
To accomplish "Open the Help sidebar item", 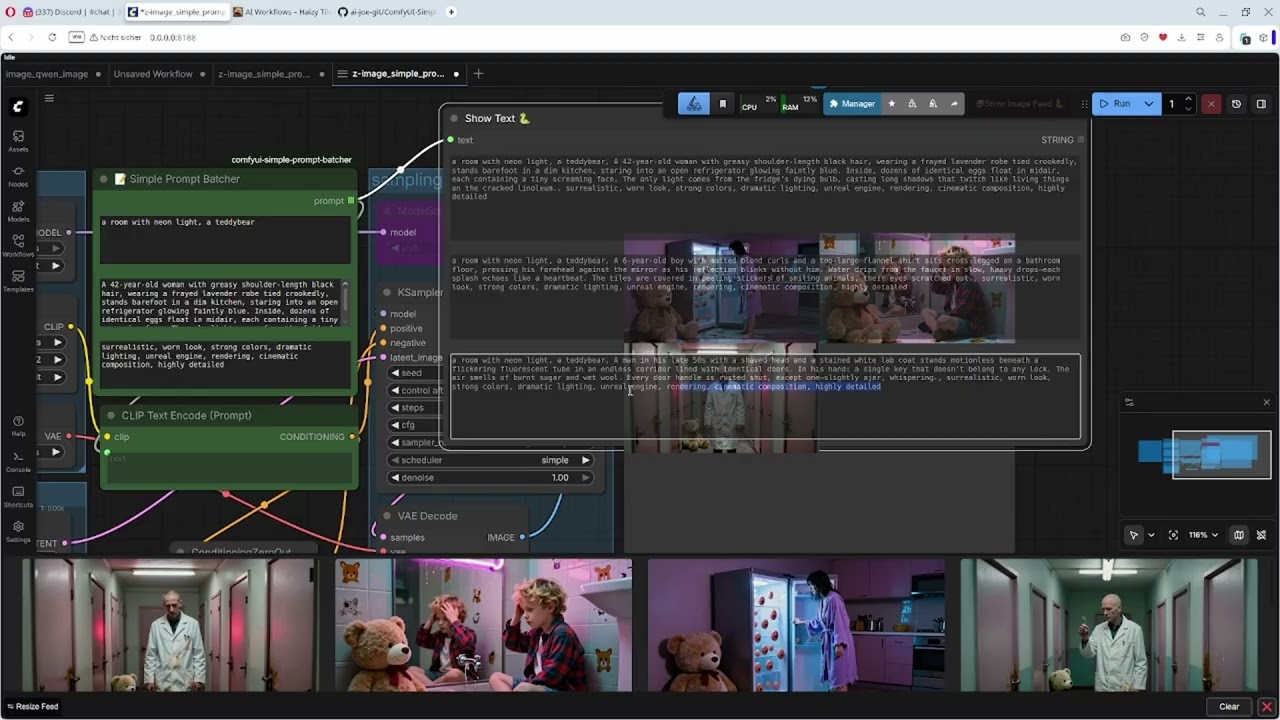I will tap(18, 426).
